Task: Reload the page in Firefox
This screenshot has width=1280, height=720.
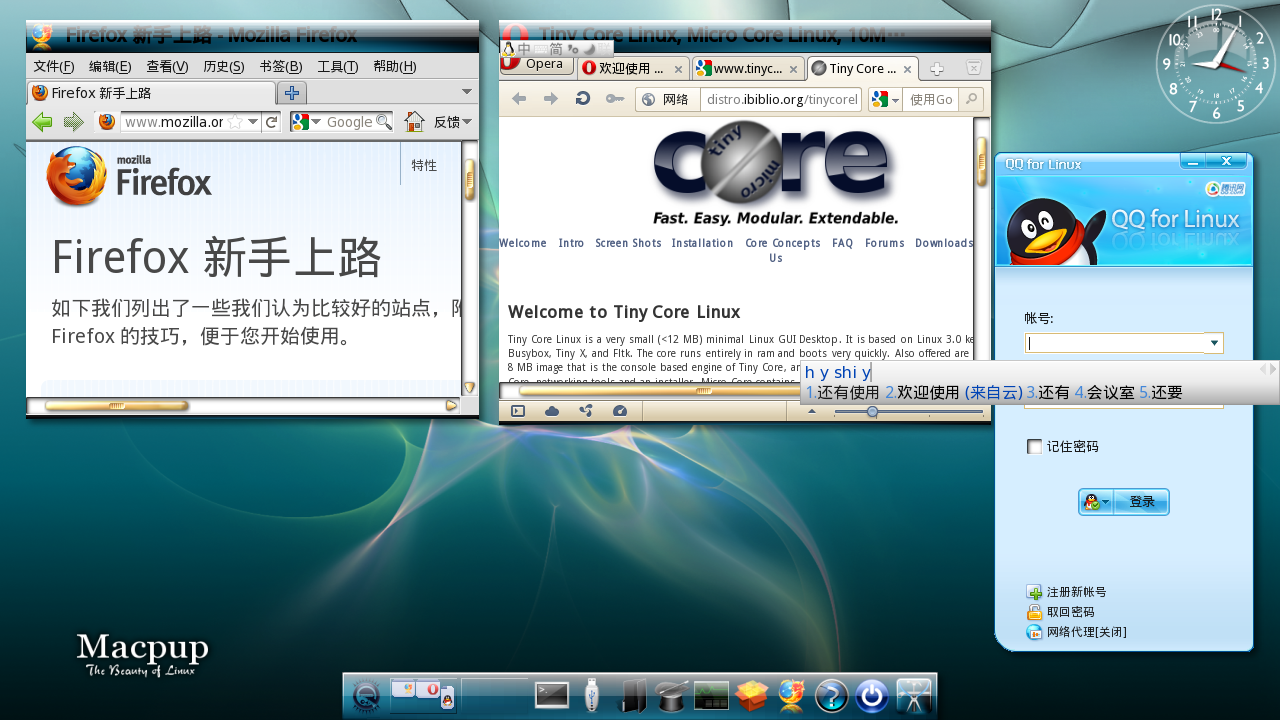Action: coord(271,122)
